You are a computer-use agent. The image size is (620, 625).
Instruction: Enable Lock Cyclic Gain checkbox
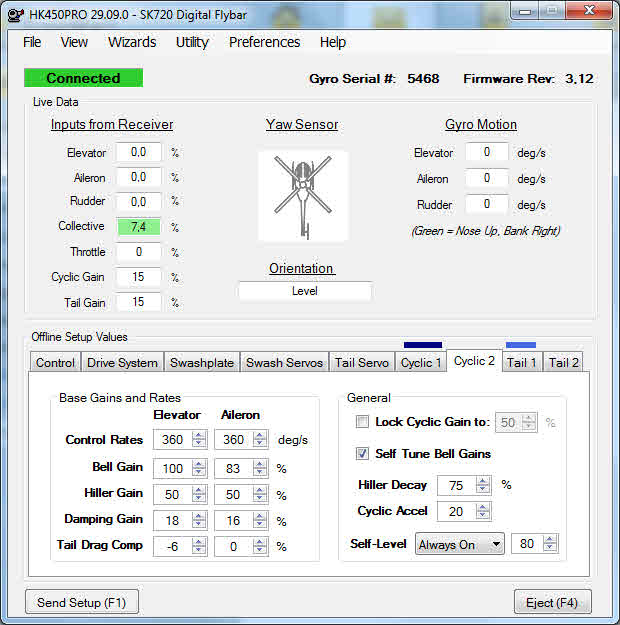[x=362, y=421]
